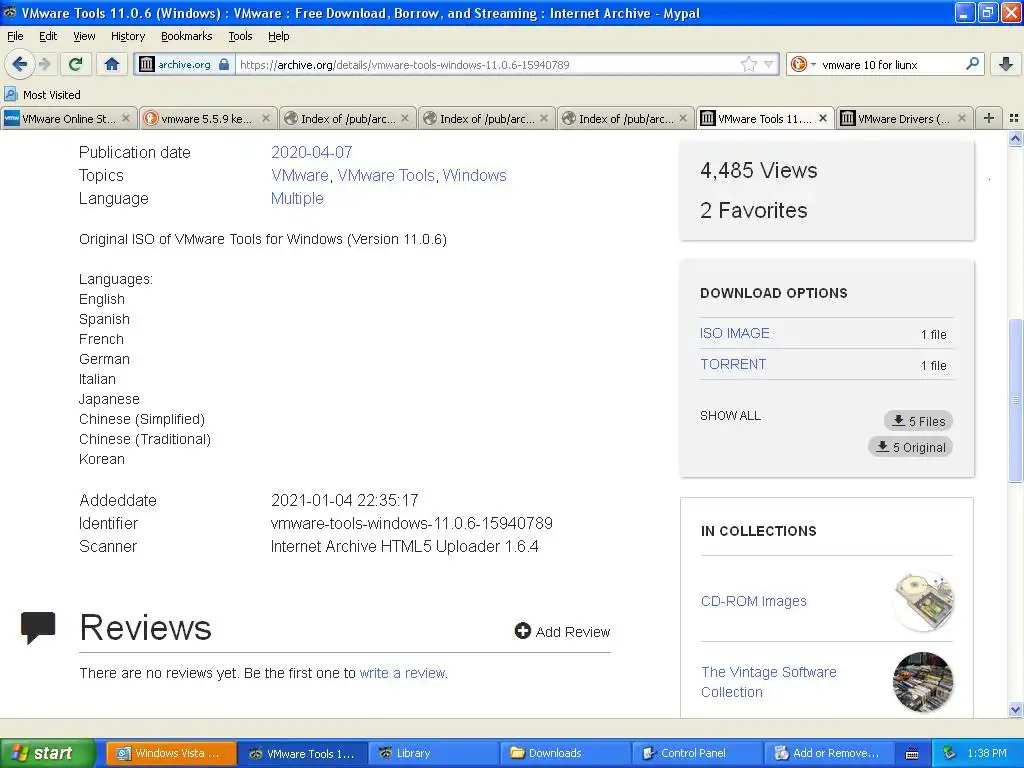Viewport: 1024px width, 768px height.
Task: Open the VMware Tools topic link
Action: pos(386,175)
